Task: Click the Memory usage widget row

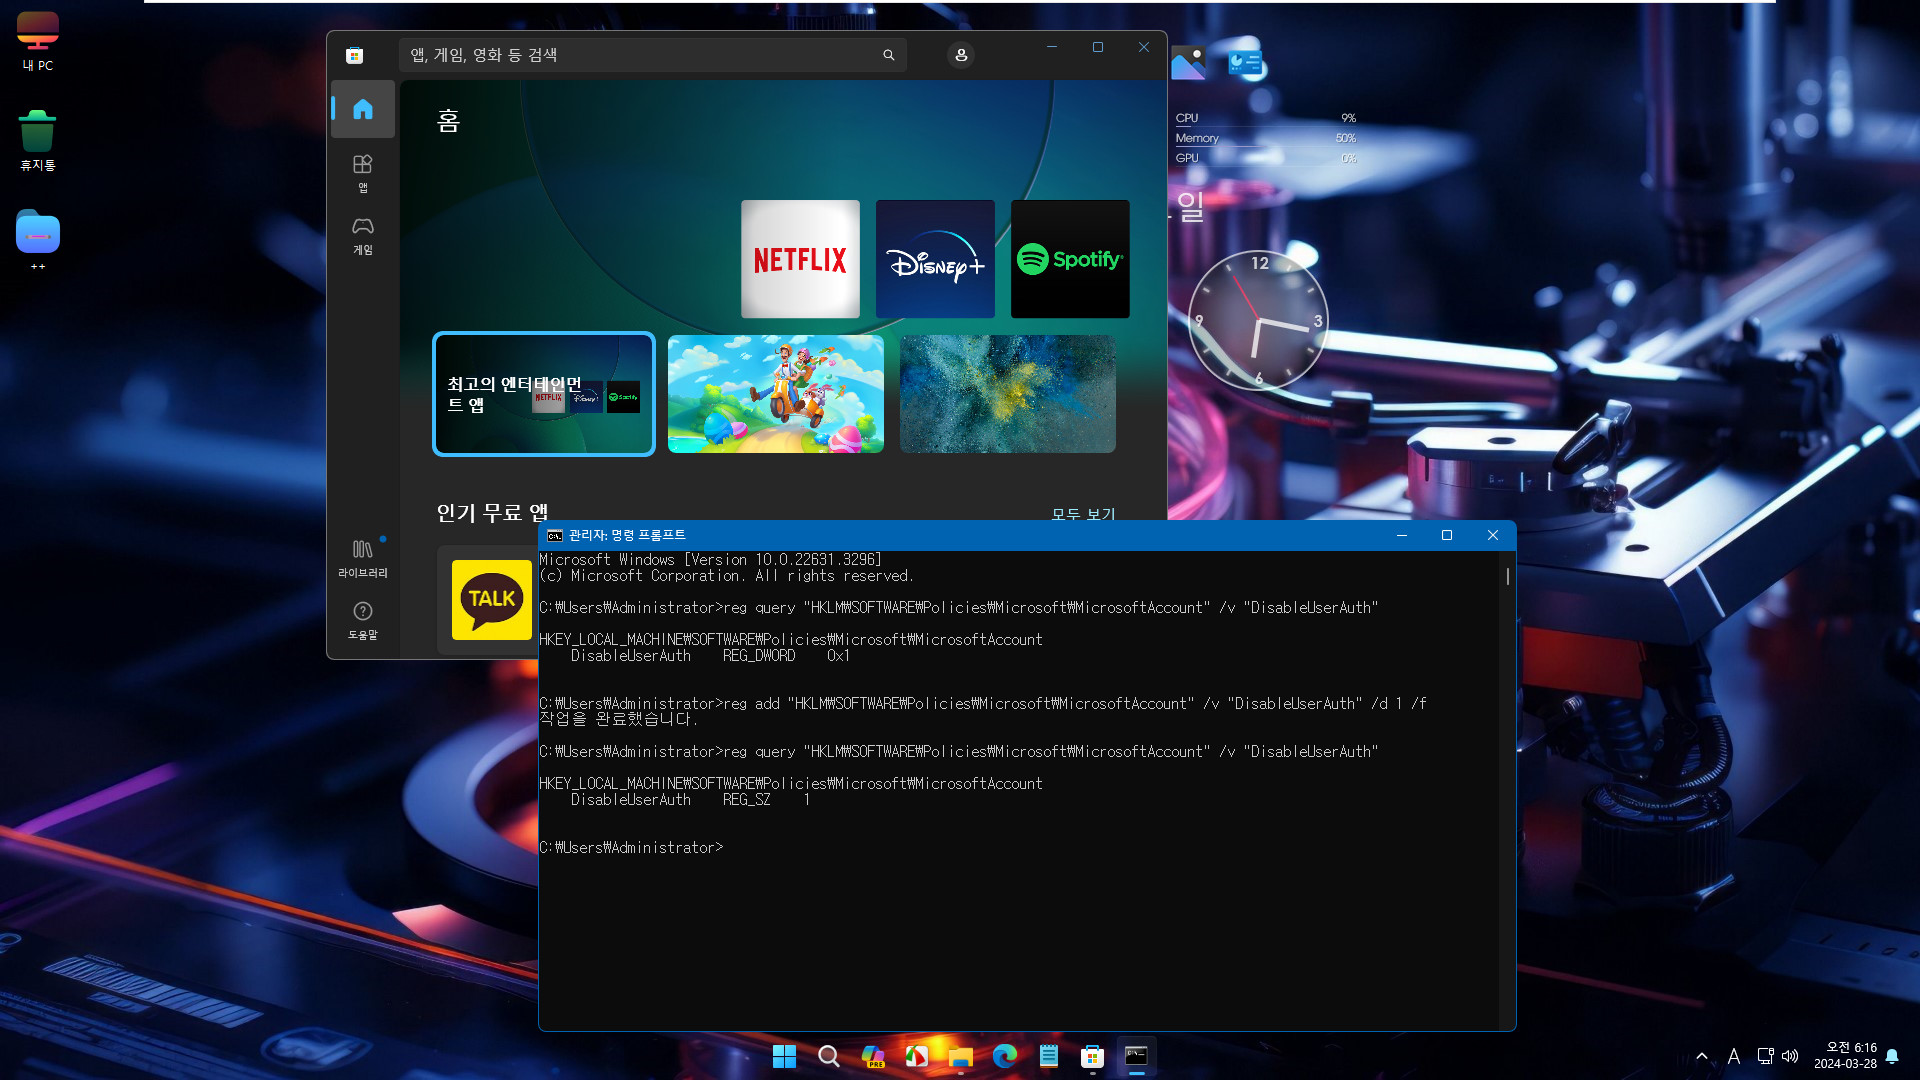Action: [1266, 138]
